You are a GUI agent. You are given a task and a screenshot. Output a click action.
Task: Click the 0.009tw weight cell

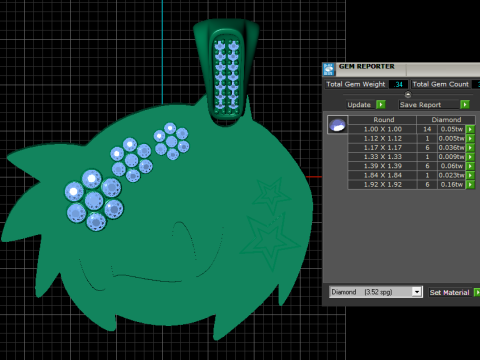coord(452,157)
